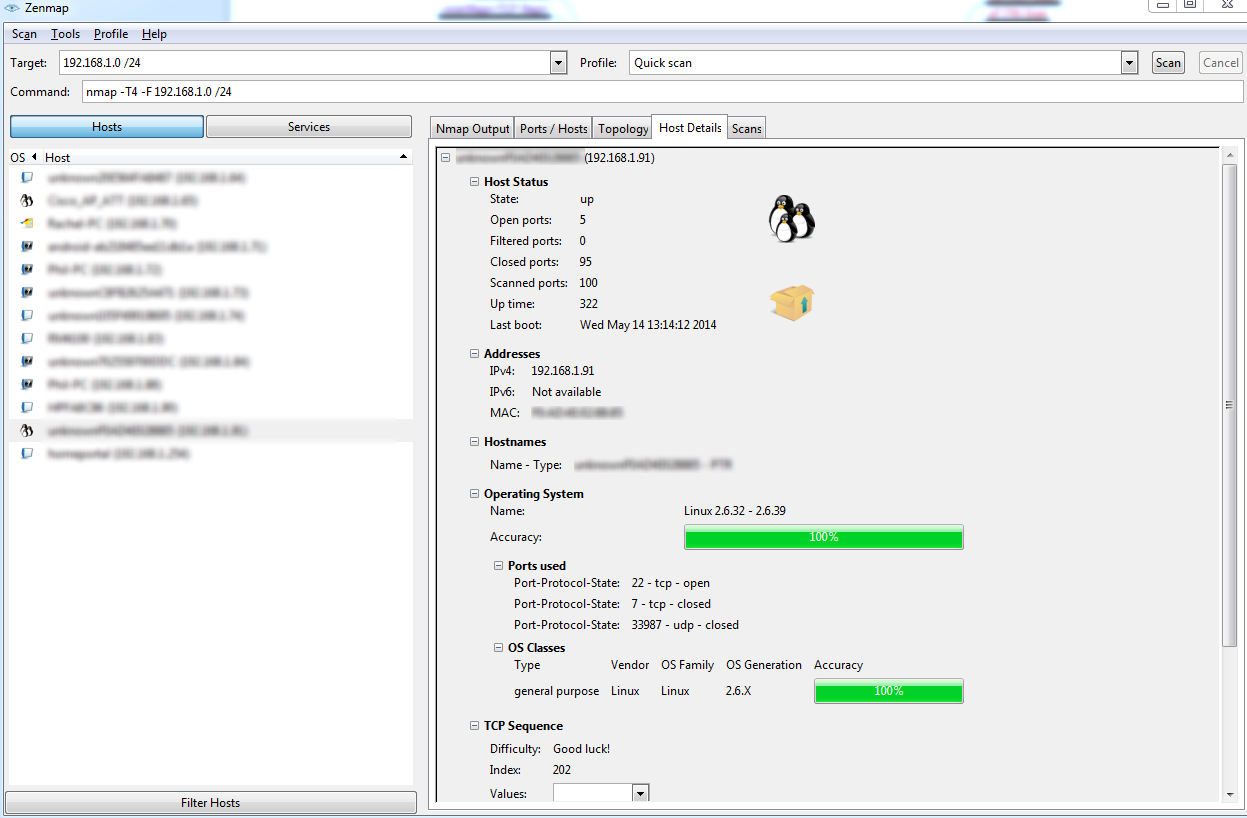Switch to the Topology tab

click(x=623, y=129)
